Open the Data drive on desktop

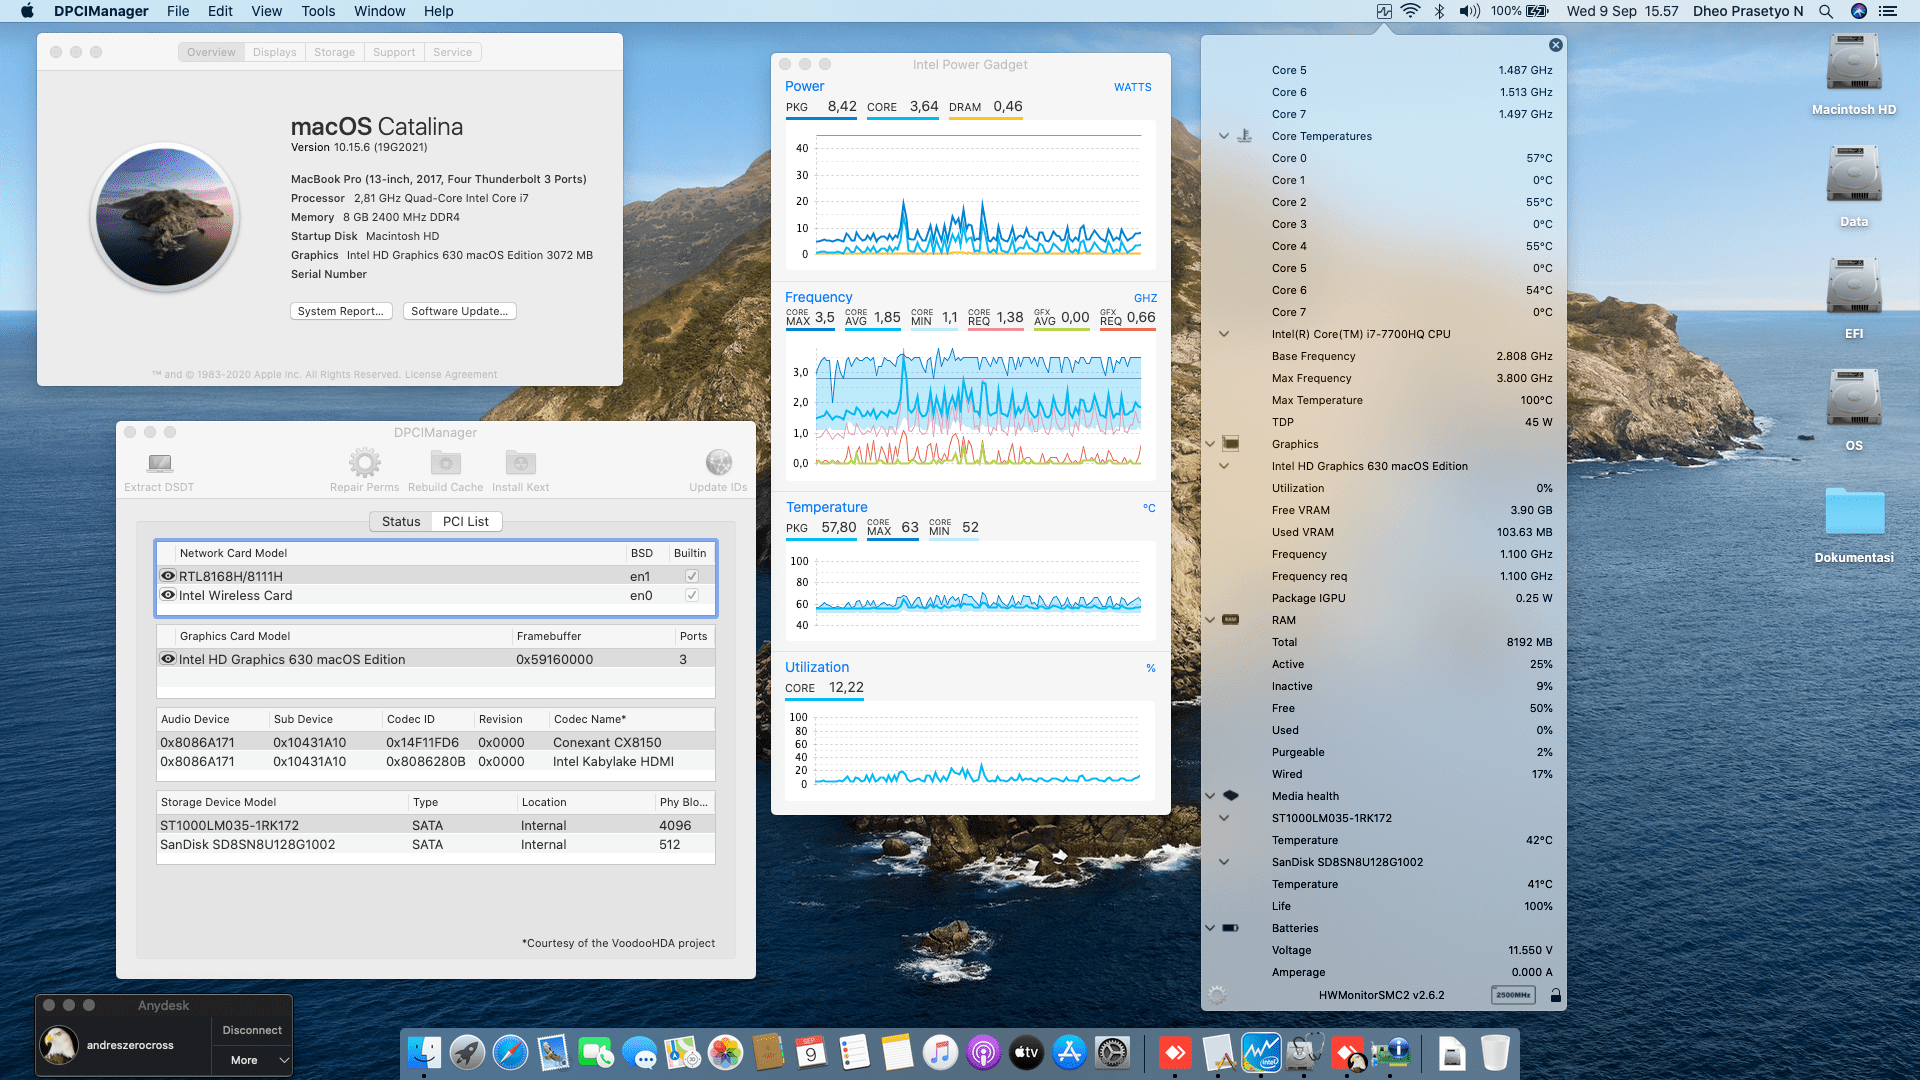point(1853,176)
